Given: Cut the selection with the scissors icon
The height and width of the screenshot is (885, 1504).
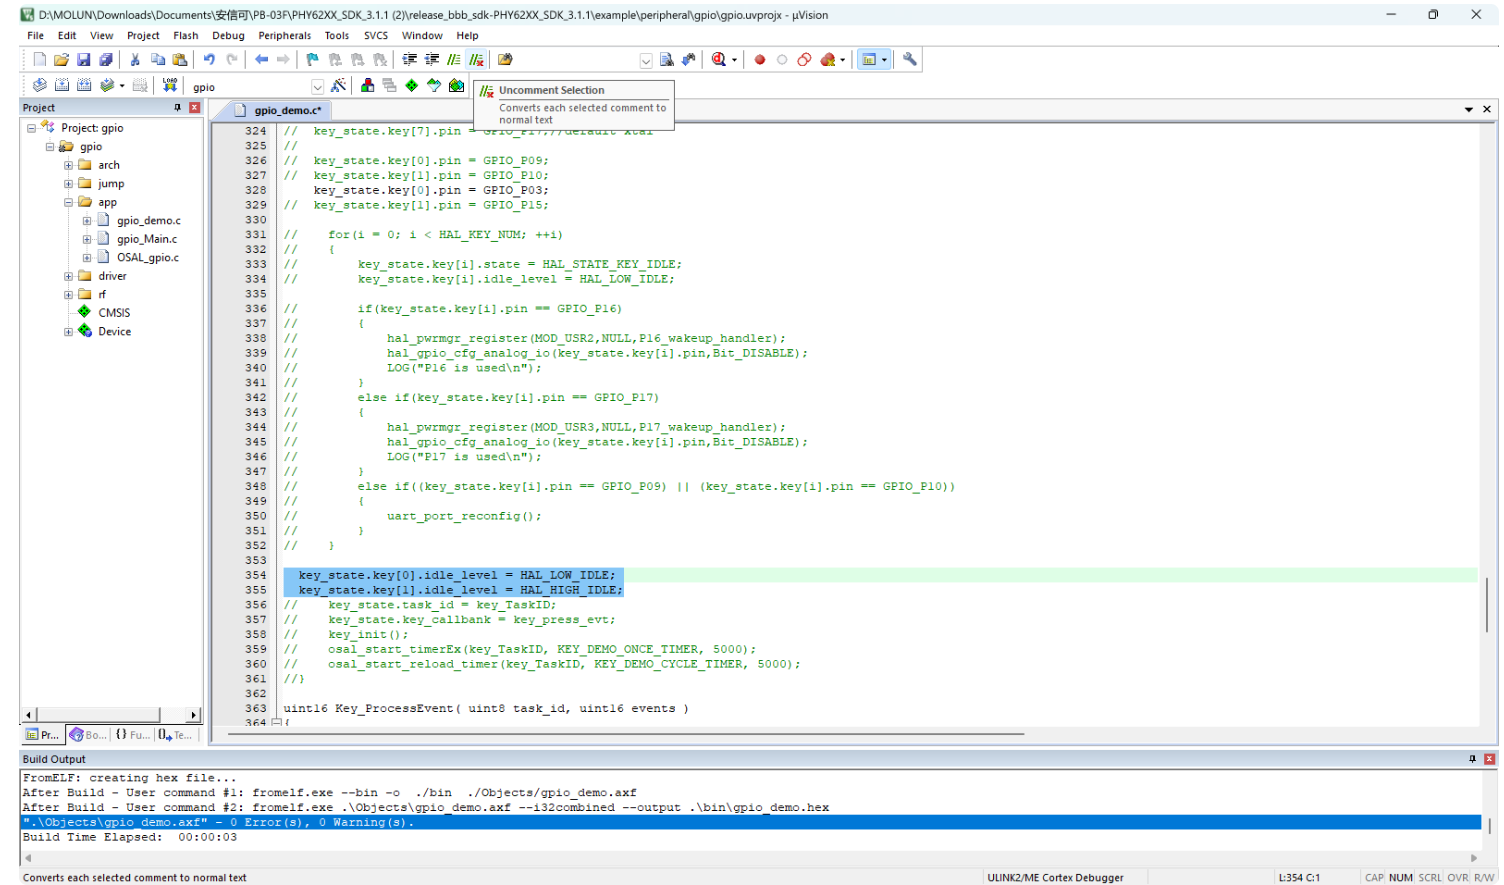Looking at the screenshot, I should [135, 60].
